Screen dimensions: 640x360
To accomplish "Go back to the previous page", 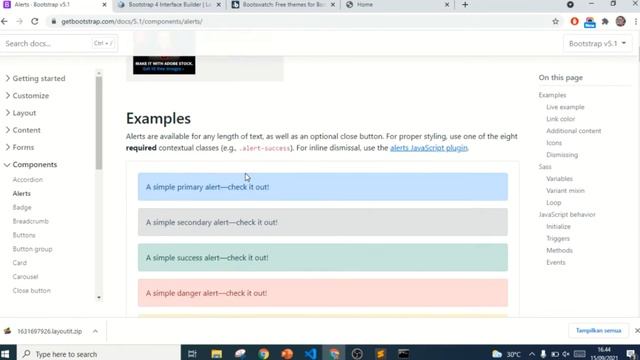I will point(4,21).
